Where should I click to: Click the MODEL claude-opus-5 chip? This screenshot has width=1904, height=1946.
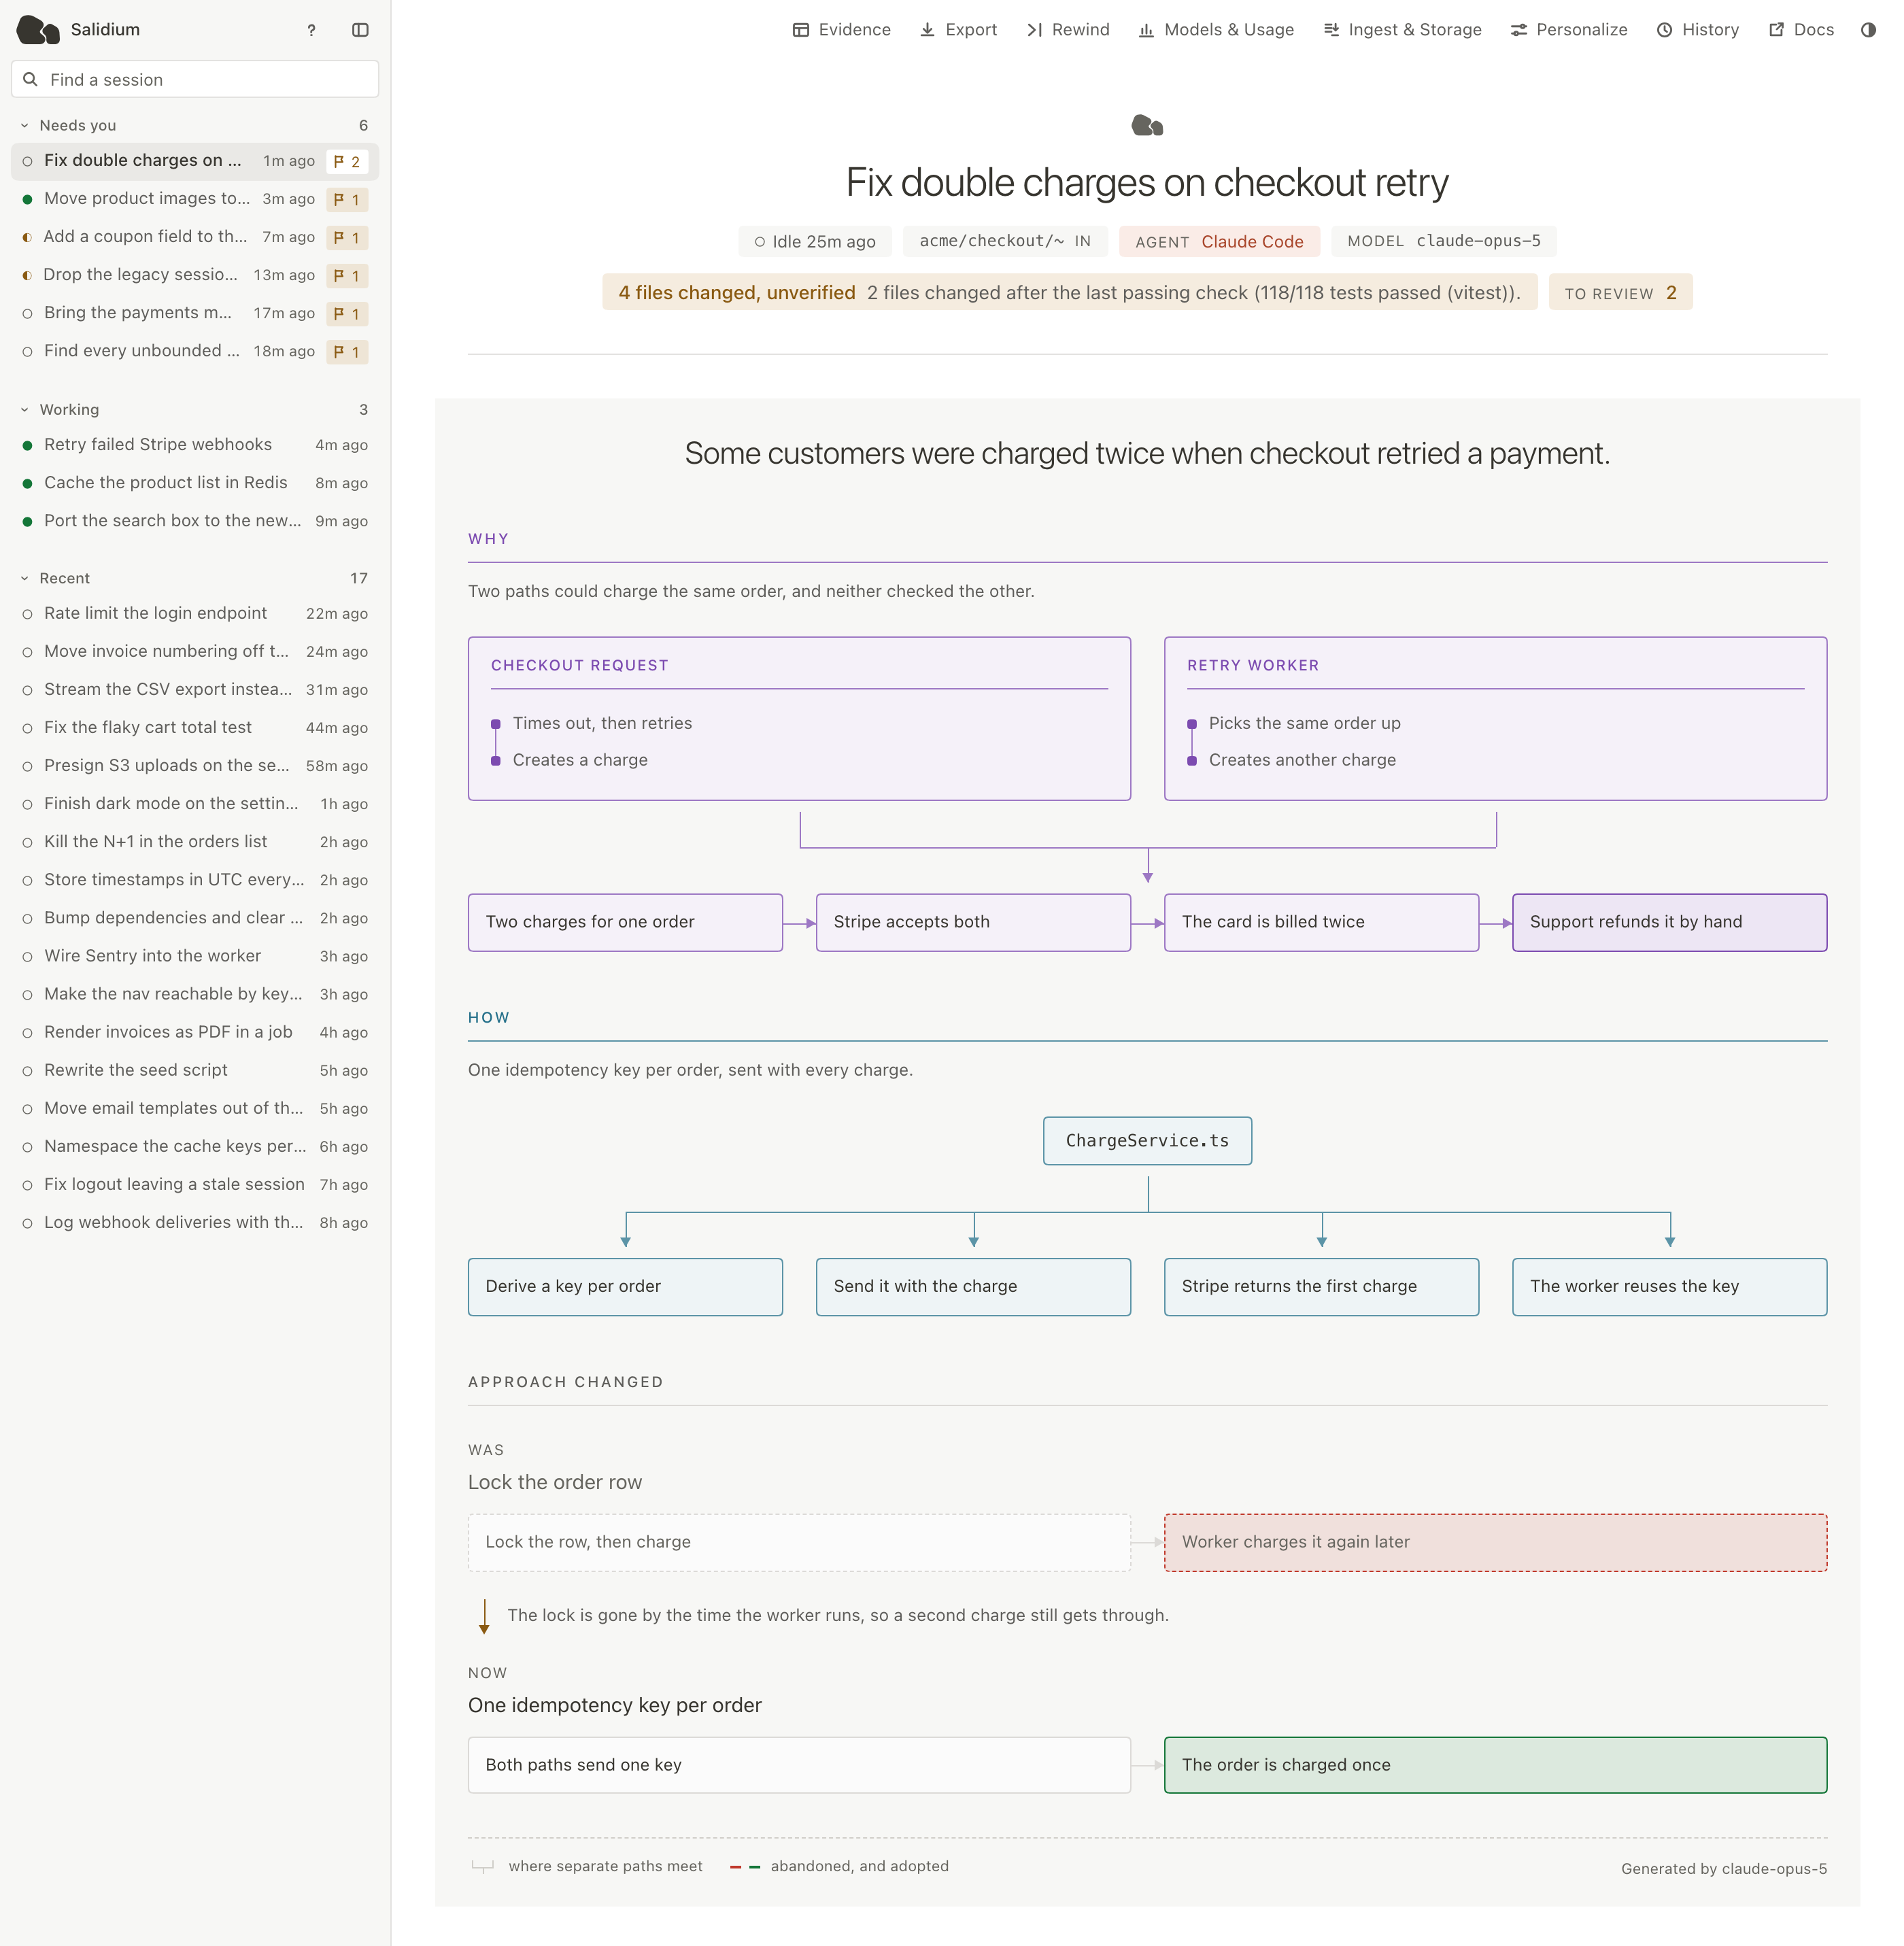[x=1444, y=241]
